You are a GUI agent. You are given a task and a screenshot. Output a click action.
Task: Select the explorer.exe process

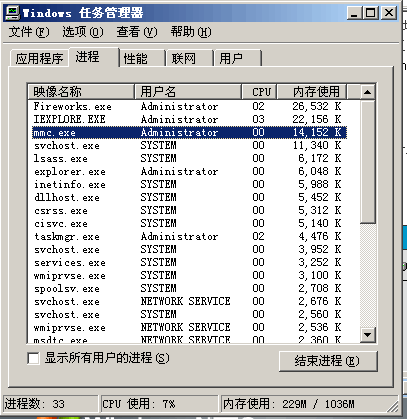pyautogui.click(x=189, y=171)
